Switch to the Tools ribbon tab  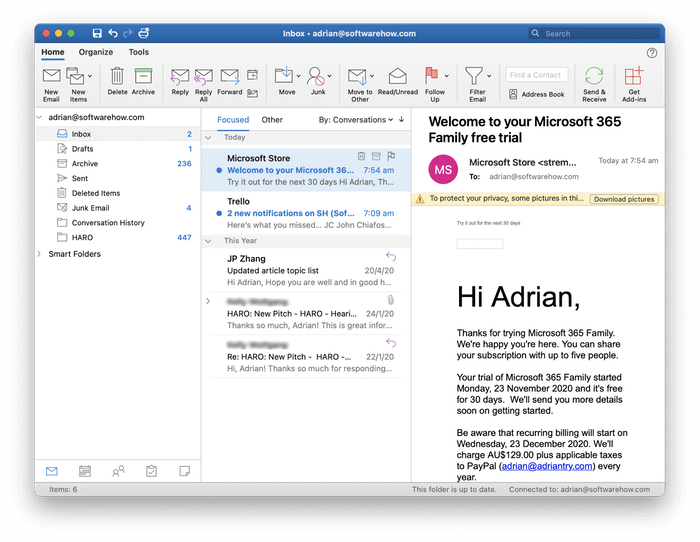[138, 52]
